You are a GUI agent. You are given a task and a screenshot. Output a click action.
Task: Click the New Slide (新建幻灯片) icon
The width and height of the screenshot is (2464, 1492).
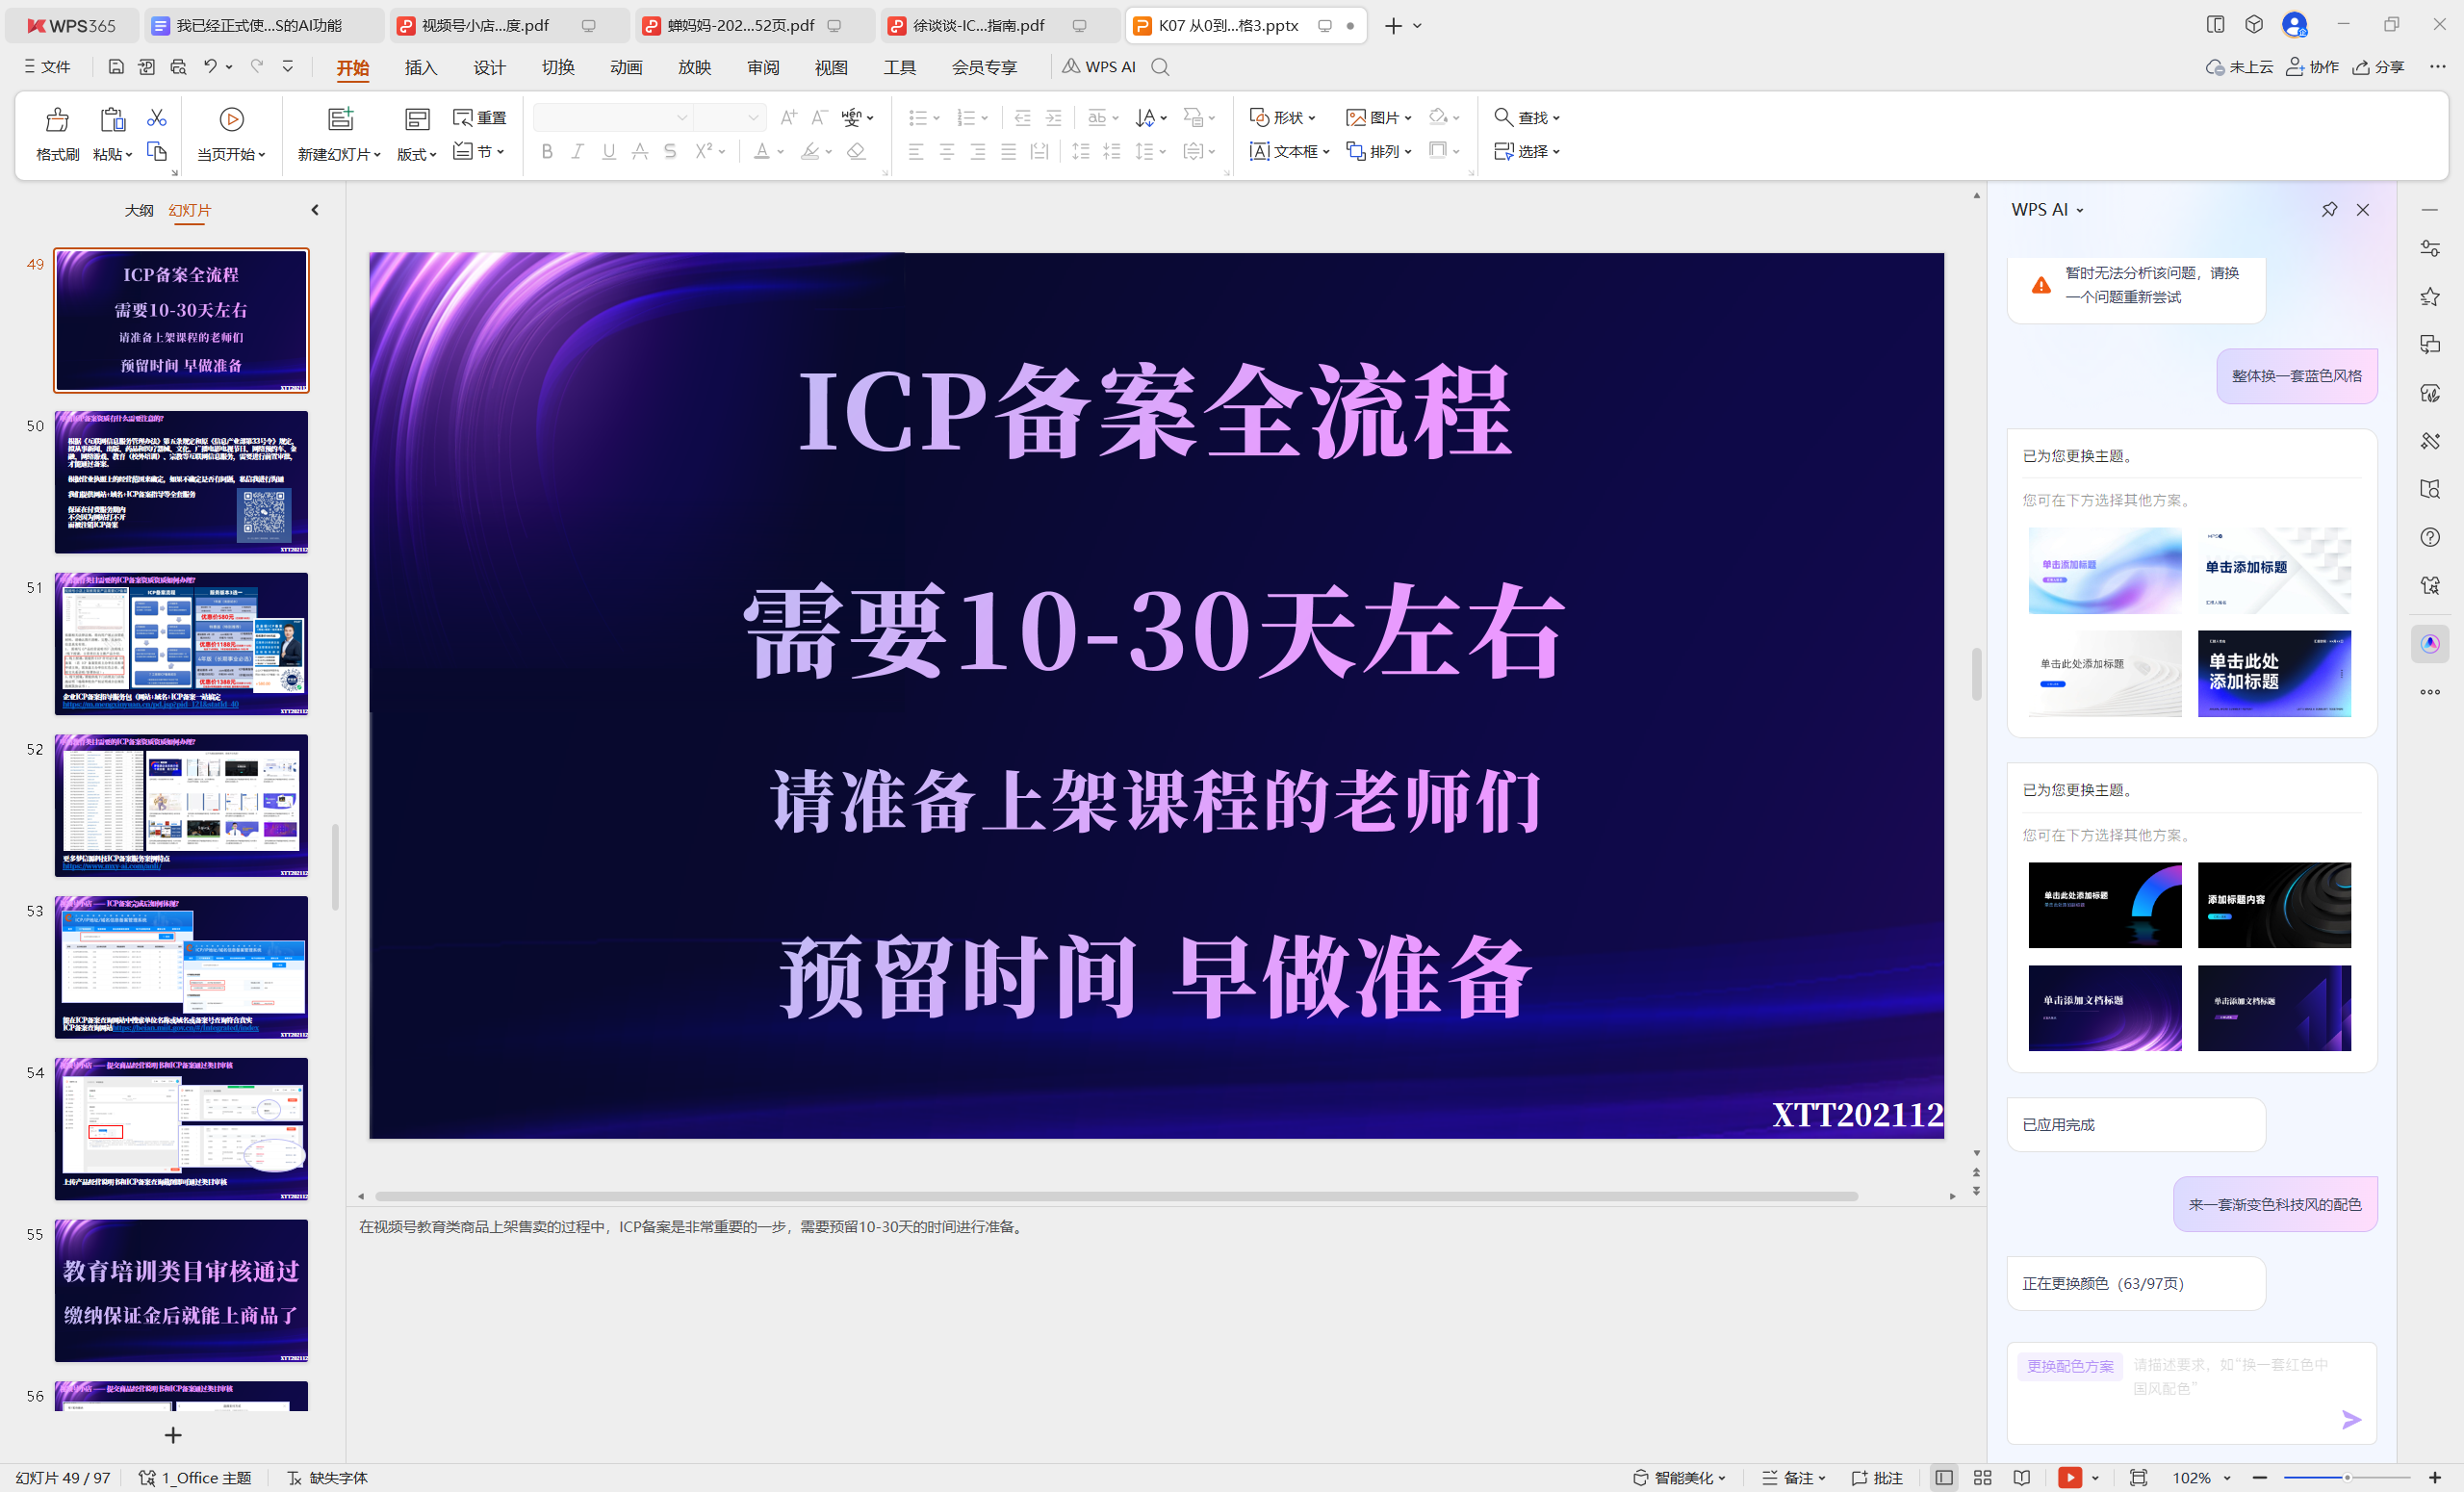340,120
